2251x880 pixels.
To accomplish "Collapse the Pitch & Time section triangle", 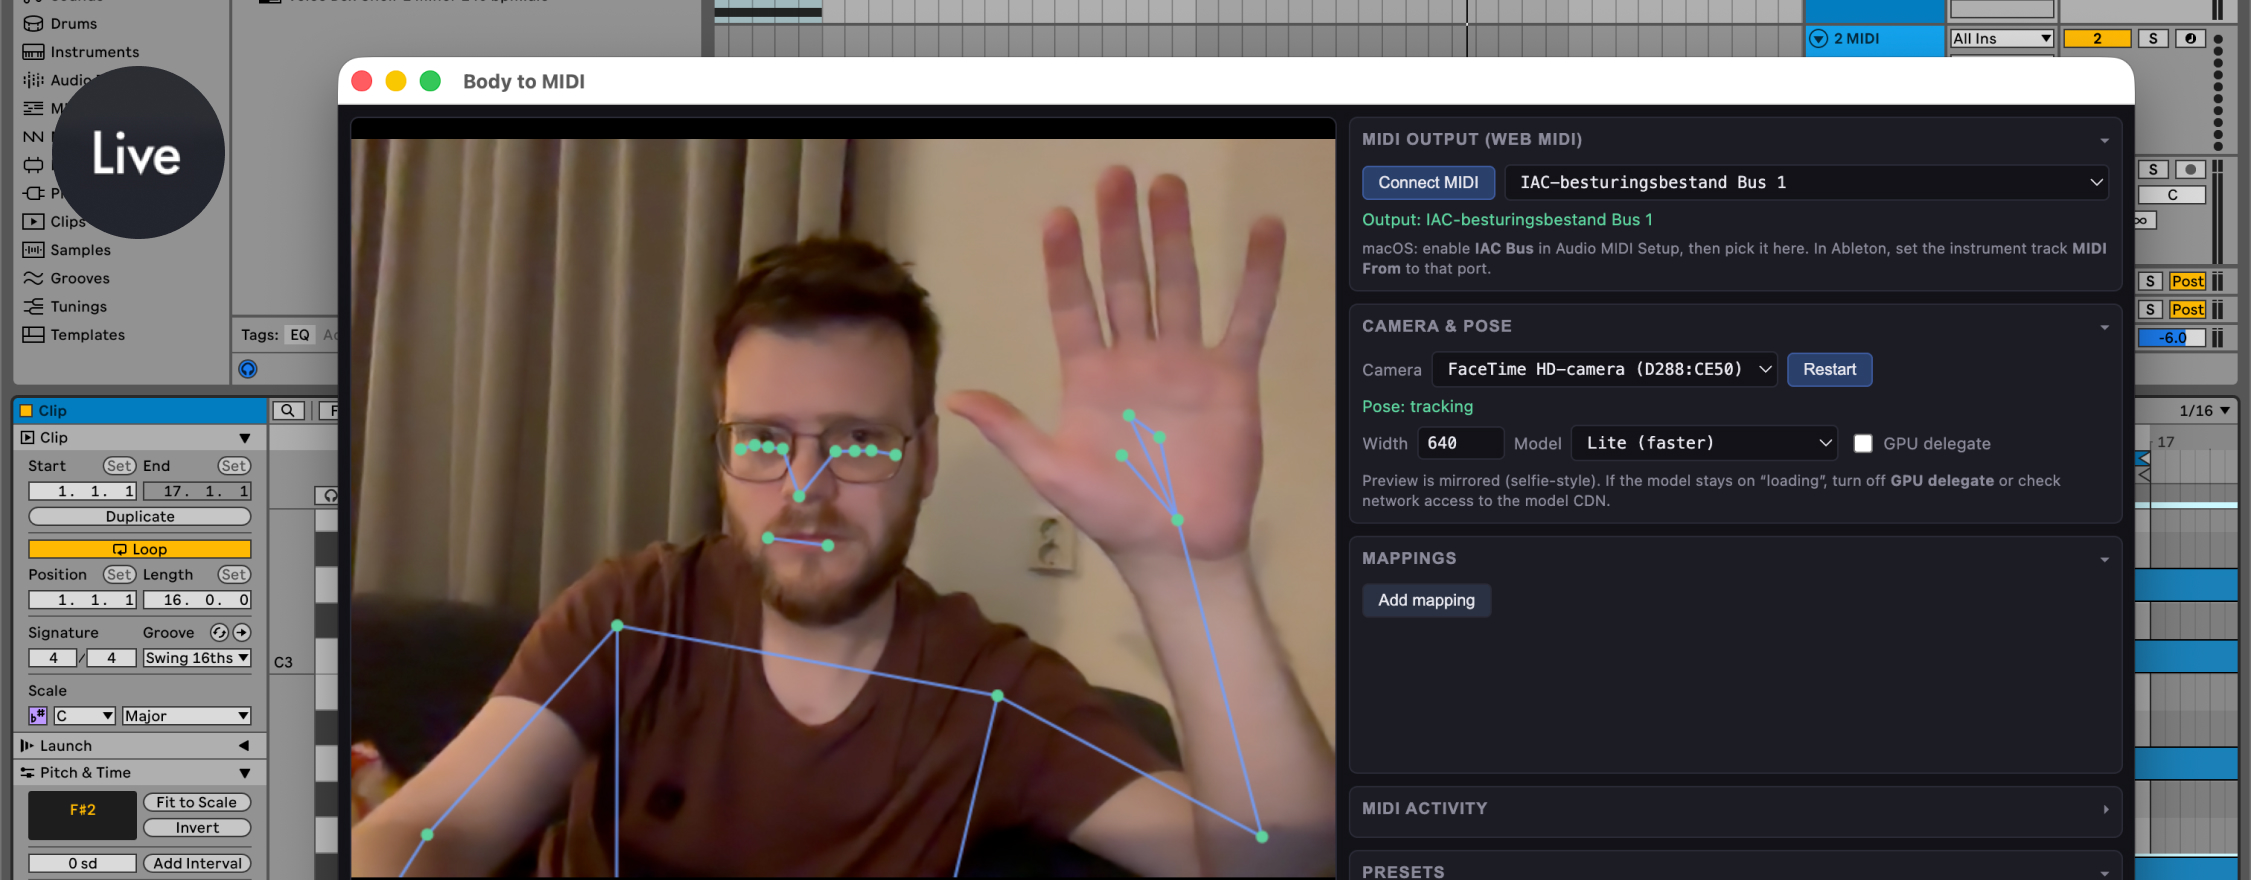I will pos(244,773).
